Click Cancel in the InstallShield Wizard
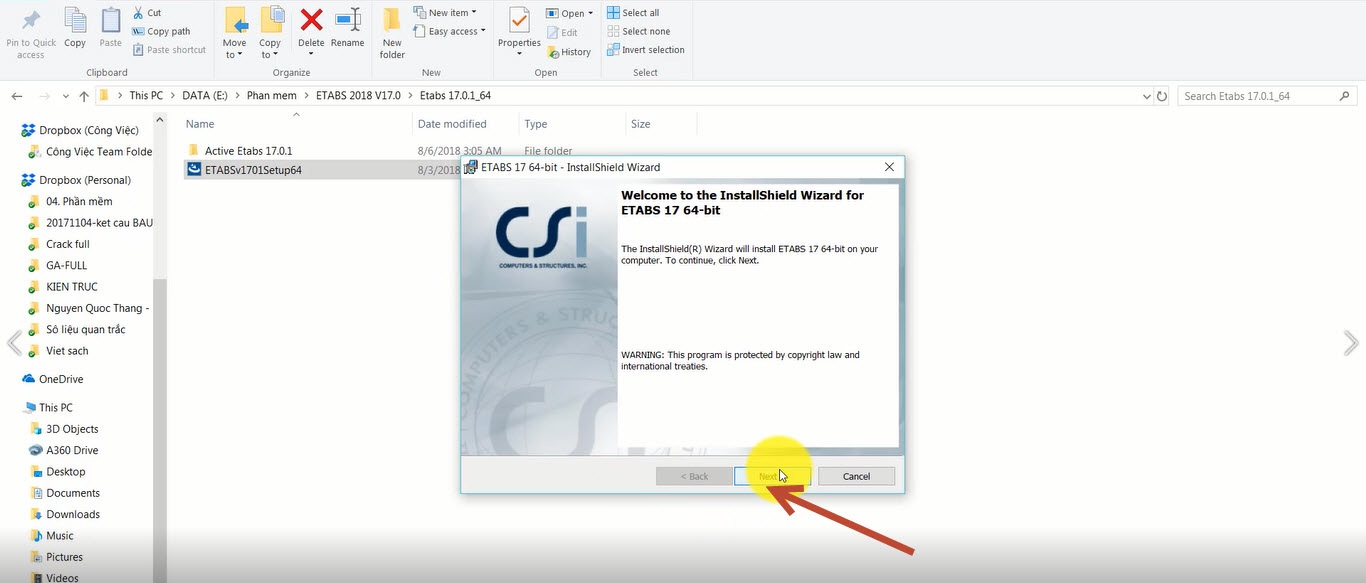This screenshot has width=1366, height=583. pos(856,476)
